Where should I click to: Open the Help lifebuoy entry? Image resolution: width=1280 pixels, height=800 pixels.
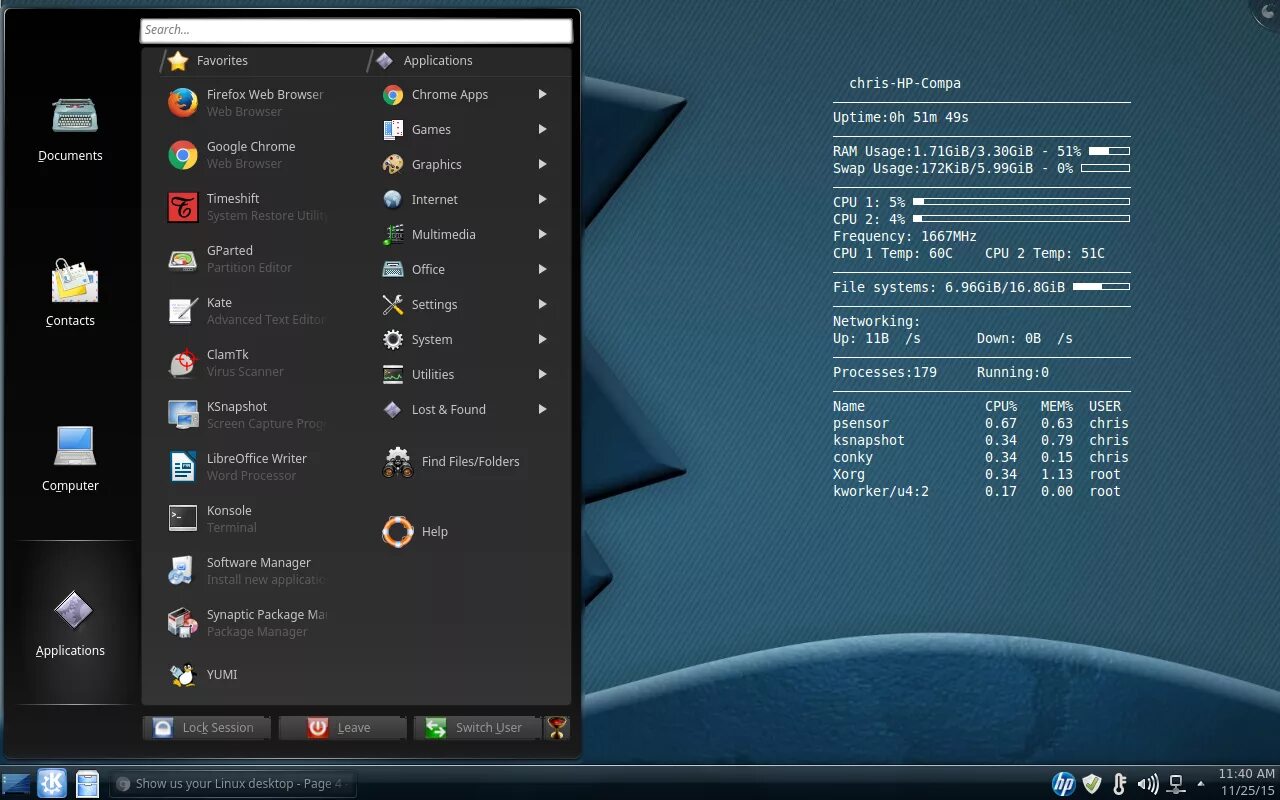[415, 531]
